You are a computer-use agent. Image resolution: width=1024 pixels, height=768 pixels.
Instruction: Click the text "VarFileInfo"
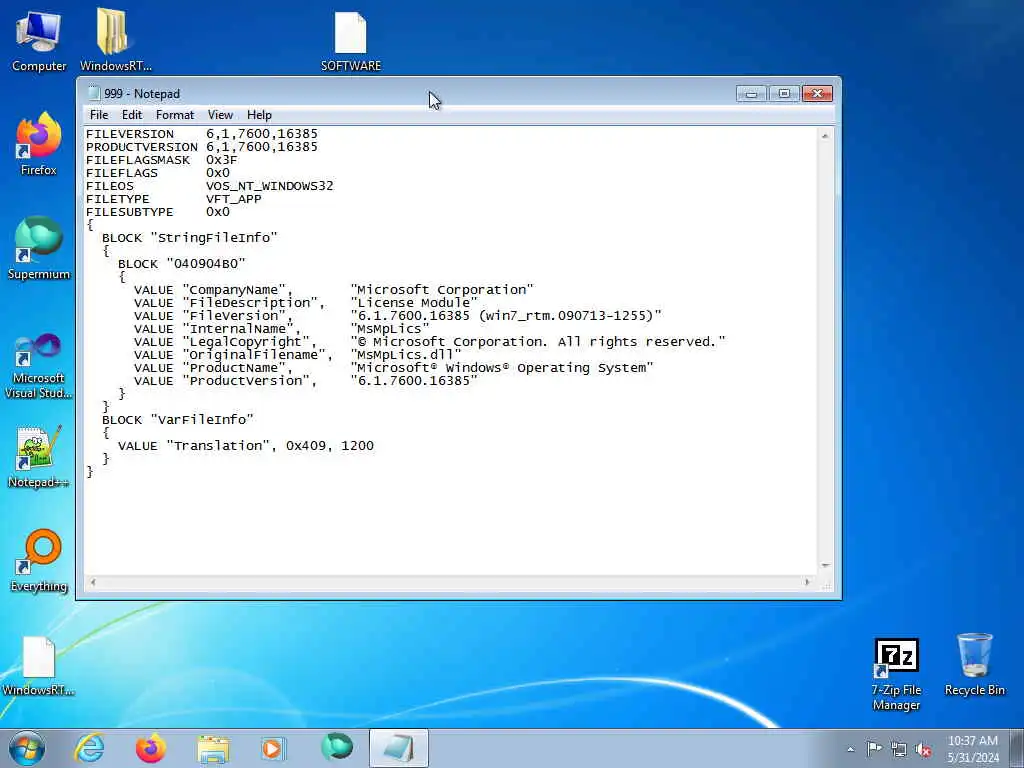click(x=202, y=420)
